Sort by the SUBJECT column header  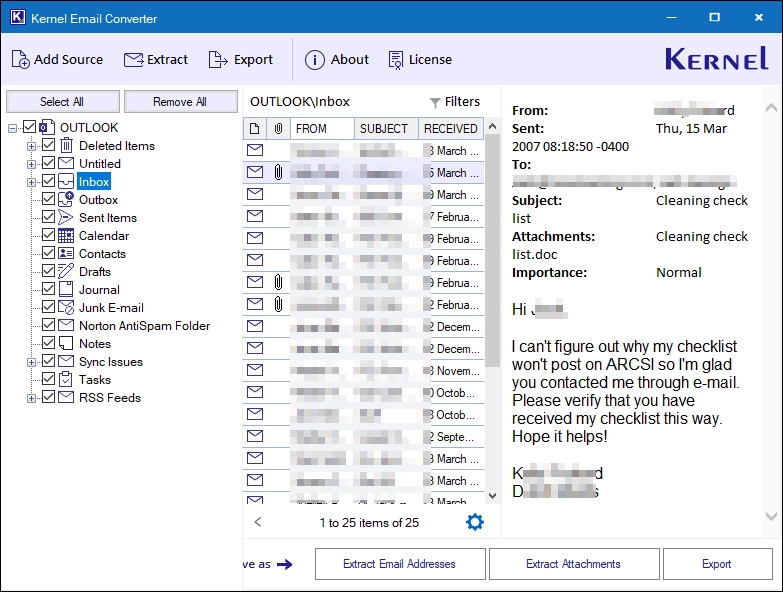386,129
